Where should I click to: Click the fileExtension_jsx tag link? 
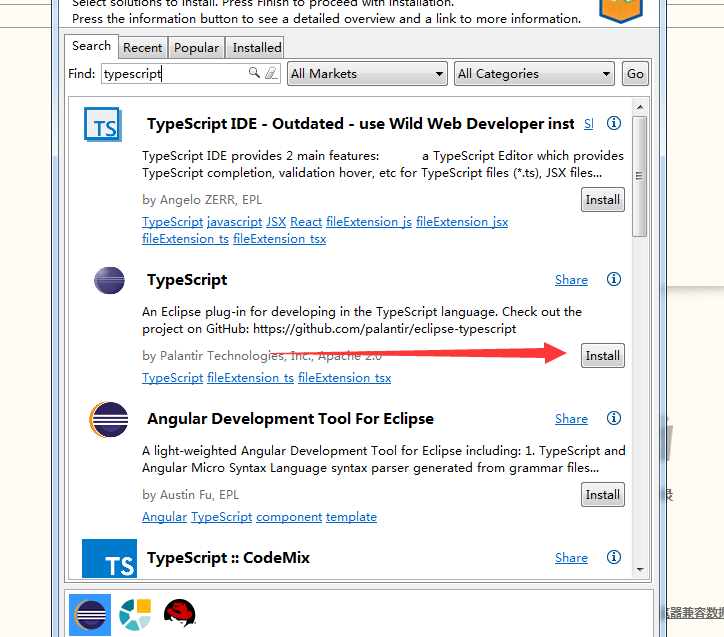(462, 222)
